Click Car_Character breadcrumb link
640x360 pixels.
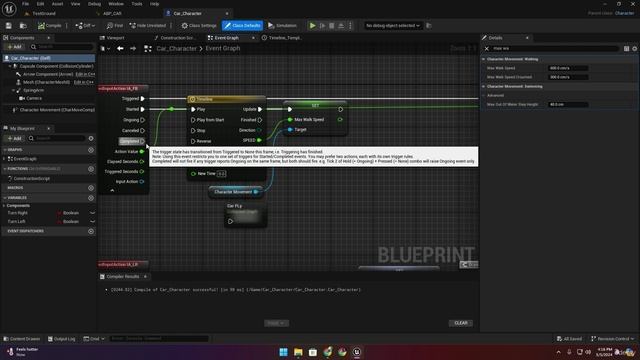click(x=176, y=49)
